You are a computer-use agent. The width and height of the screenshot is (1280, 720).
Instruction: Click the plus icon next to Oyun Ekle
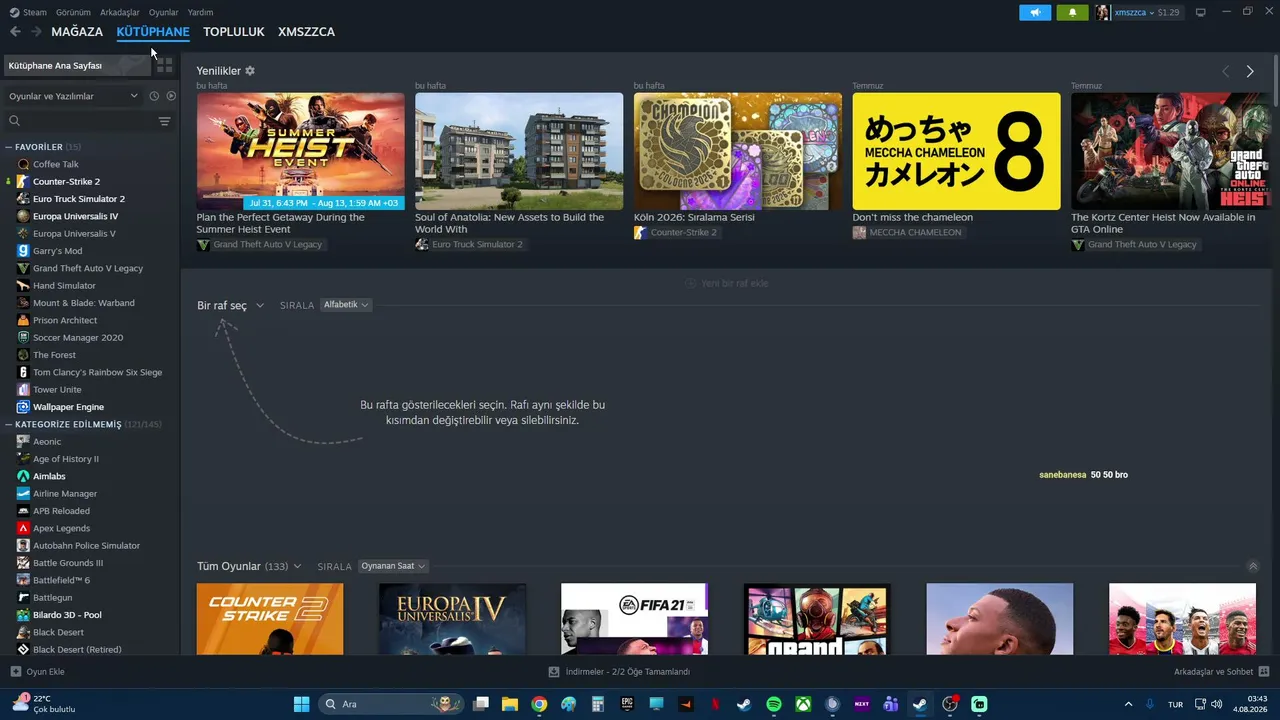tap(15, 672)
